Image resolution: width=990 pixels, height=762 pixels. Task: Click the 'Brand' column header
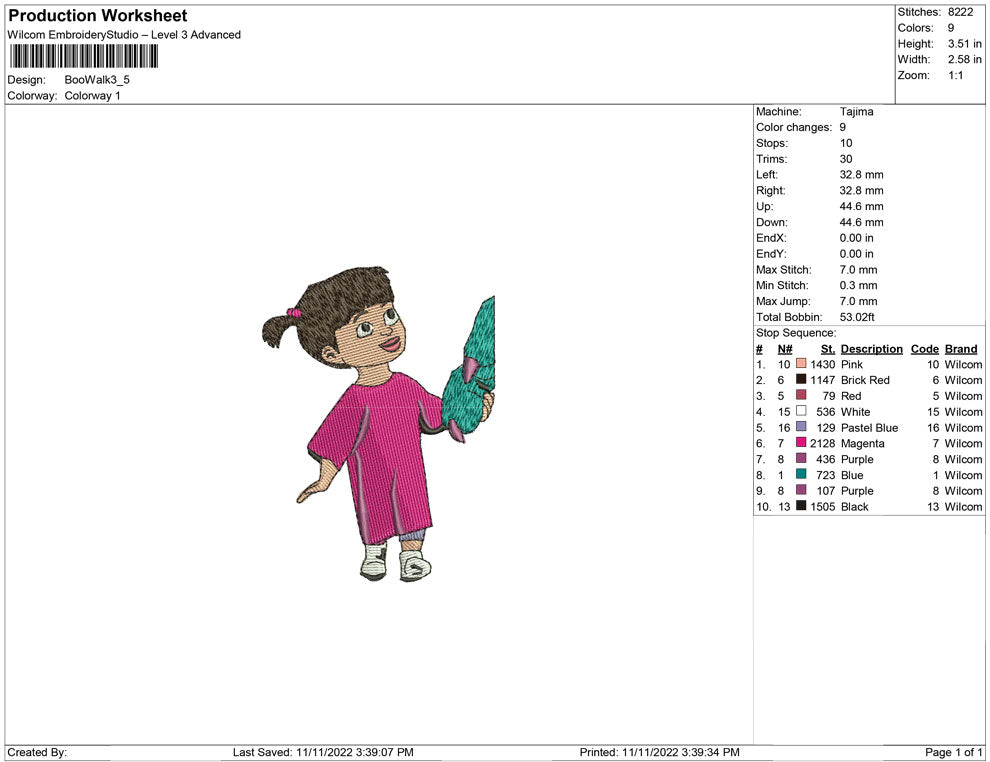(961, 349)
